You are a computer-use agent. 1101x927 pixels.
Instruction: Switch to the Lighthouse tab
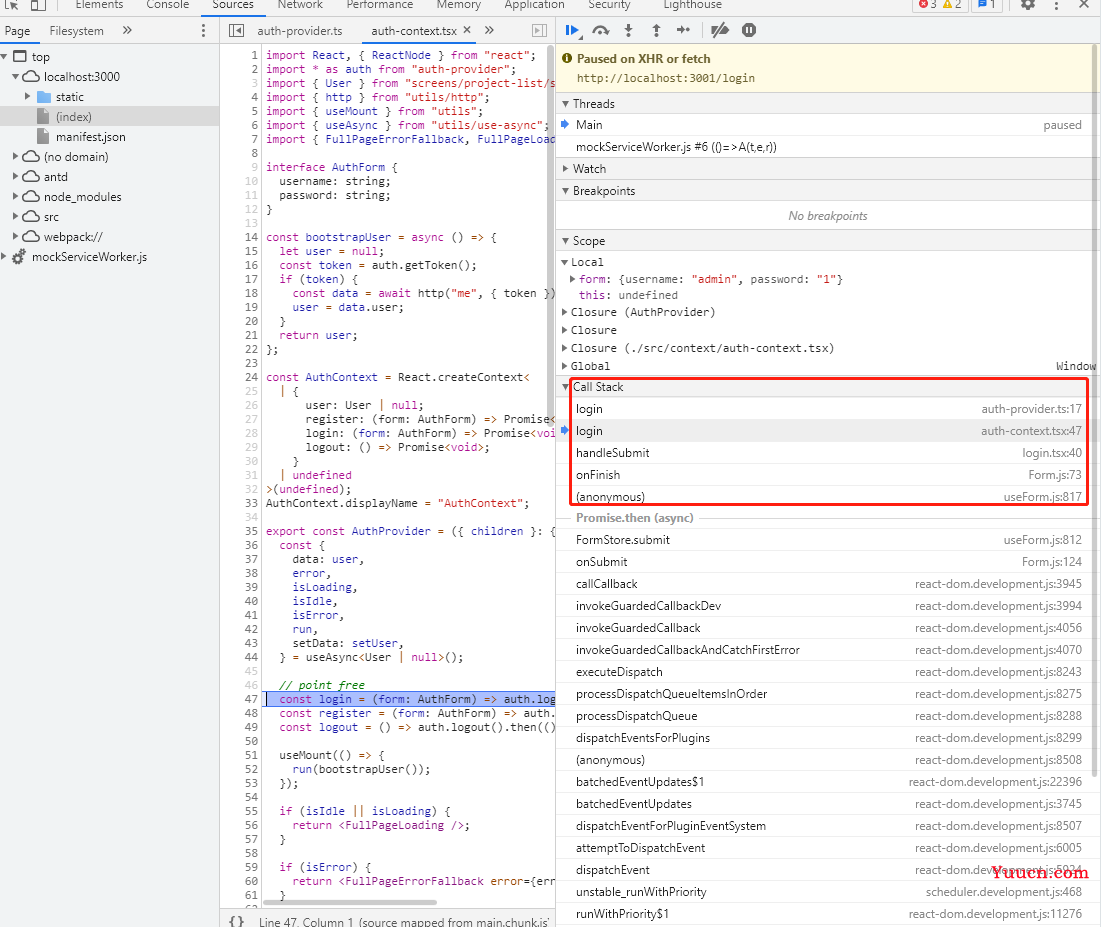tap(692, 5)
